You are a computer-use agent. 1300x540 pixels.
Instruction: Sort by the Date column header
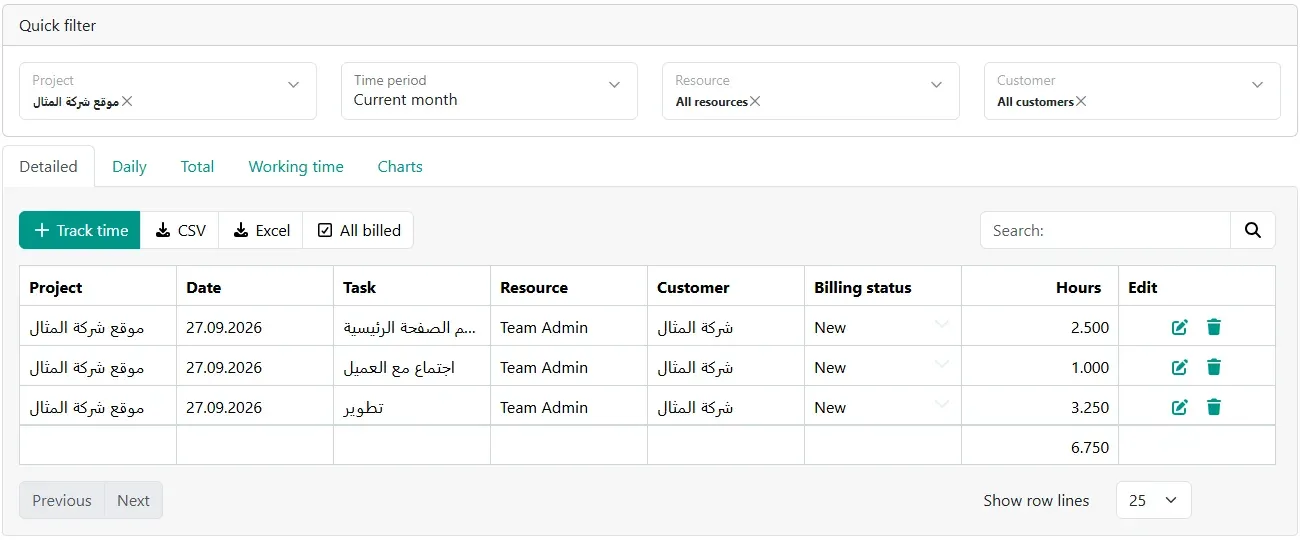click(x=255, y=287)
